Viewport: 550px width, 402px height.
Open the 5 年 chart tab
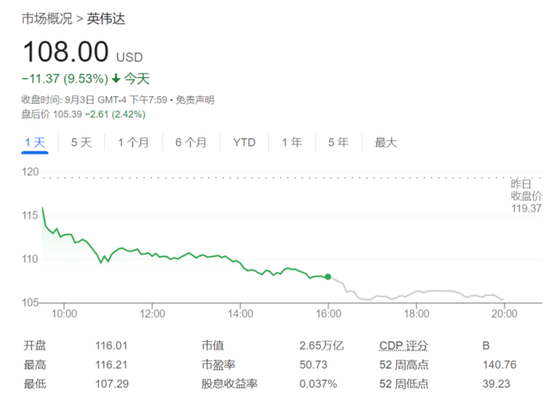(x=338, y=143)
